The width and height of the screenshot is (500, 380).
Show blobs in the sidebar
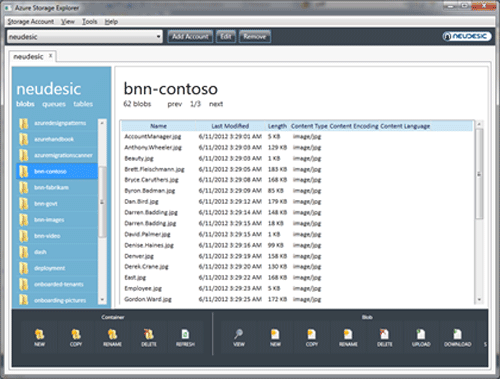(x=25, y=104)
